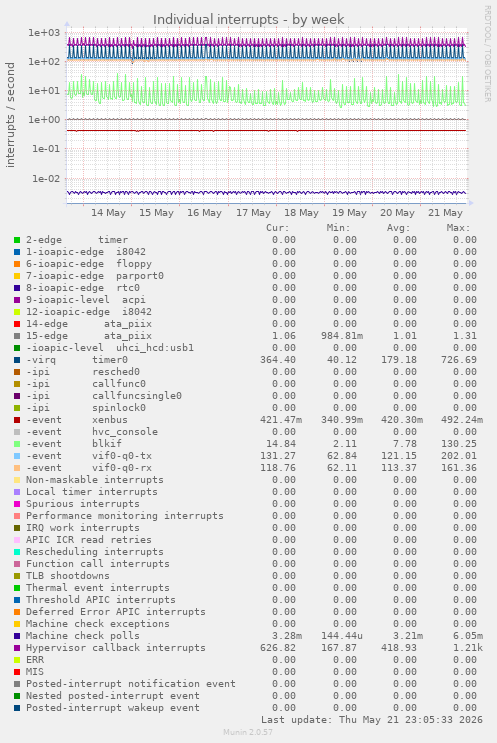497x743 pixels.
Task: Click the Max column header
Action: tap(458, 228)
